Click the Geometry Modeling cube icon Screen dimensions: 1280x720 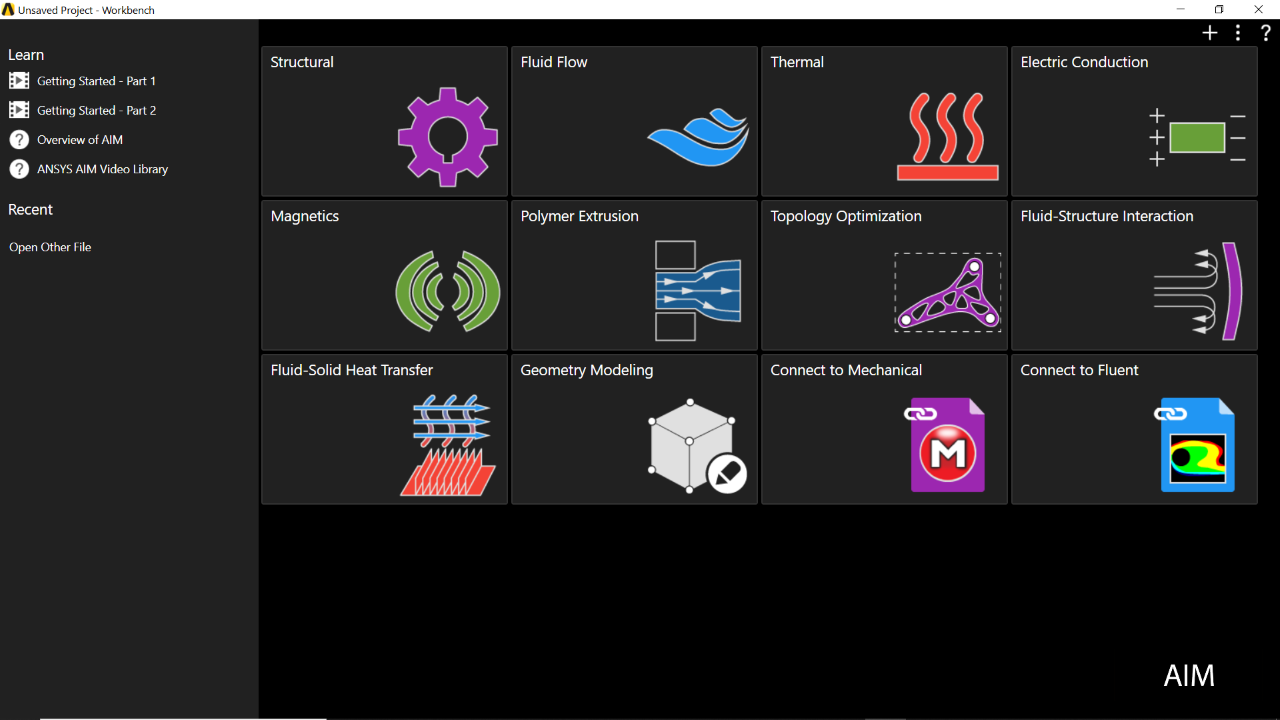(698, 446)
